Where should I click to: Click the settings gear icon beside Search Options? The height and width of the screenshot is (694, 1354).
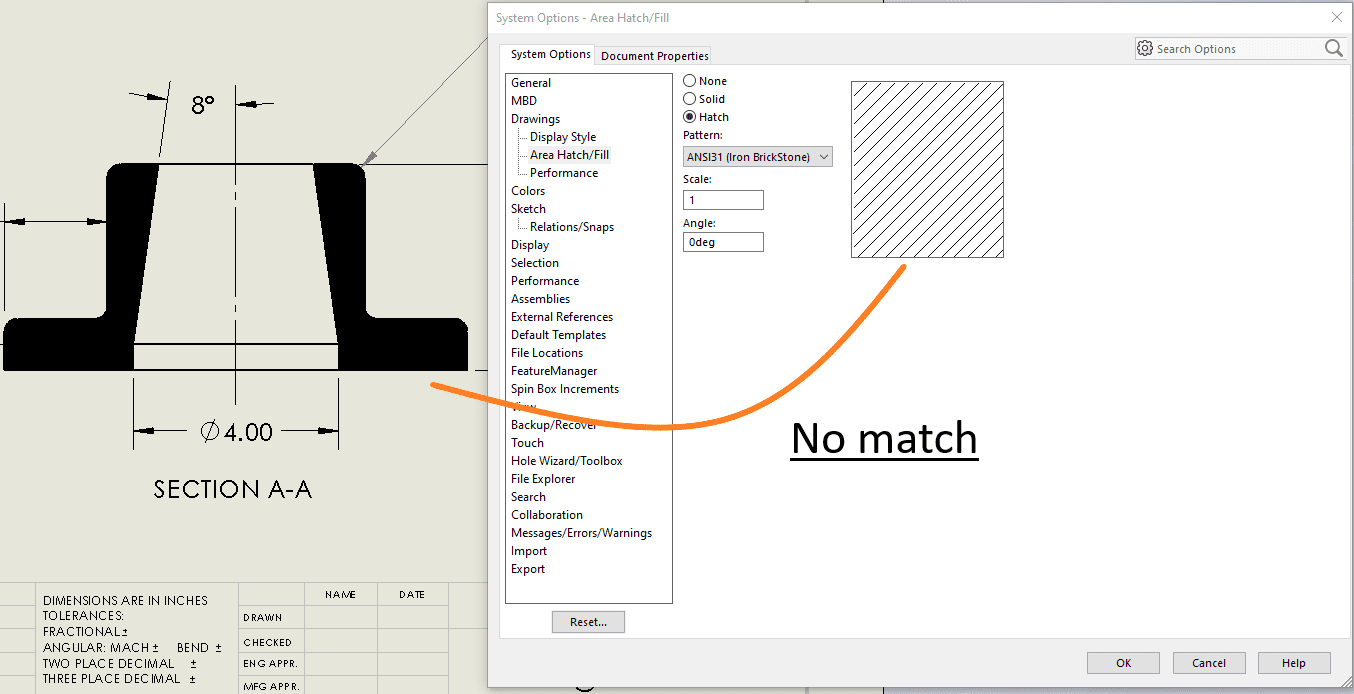click(1143, 47)
